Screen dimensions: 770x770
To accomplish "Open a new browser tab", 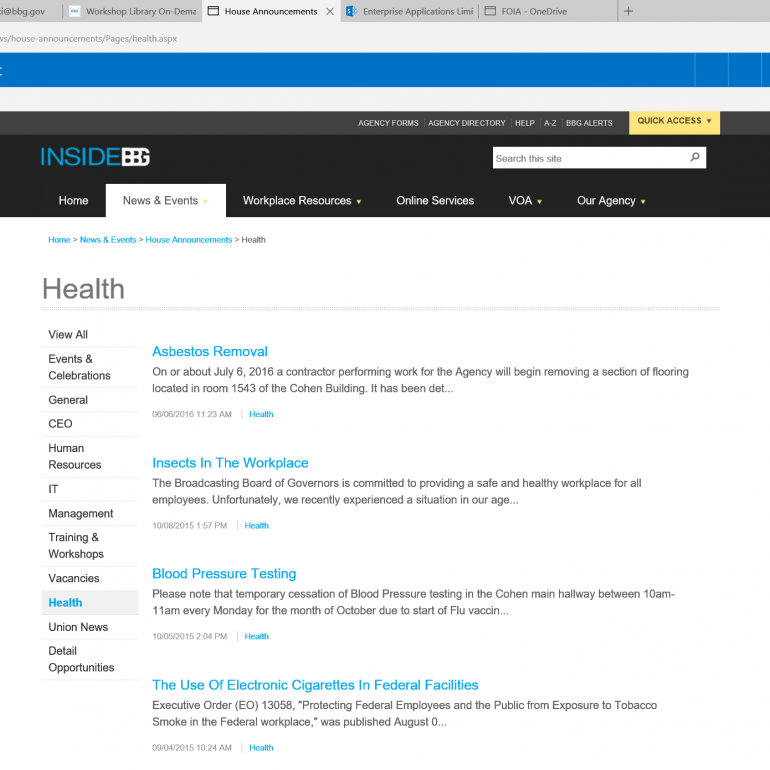I will (628, 12).
